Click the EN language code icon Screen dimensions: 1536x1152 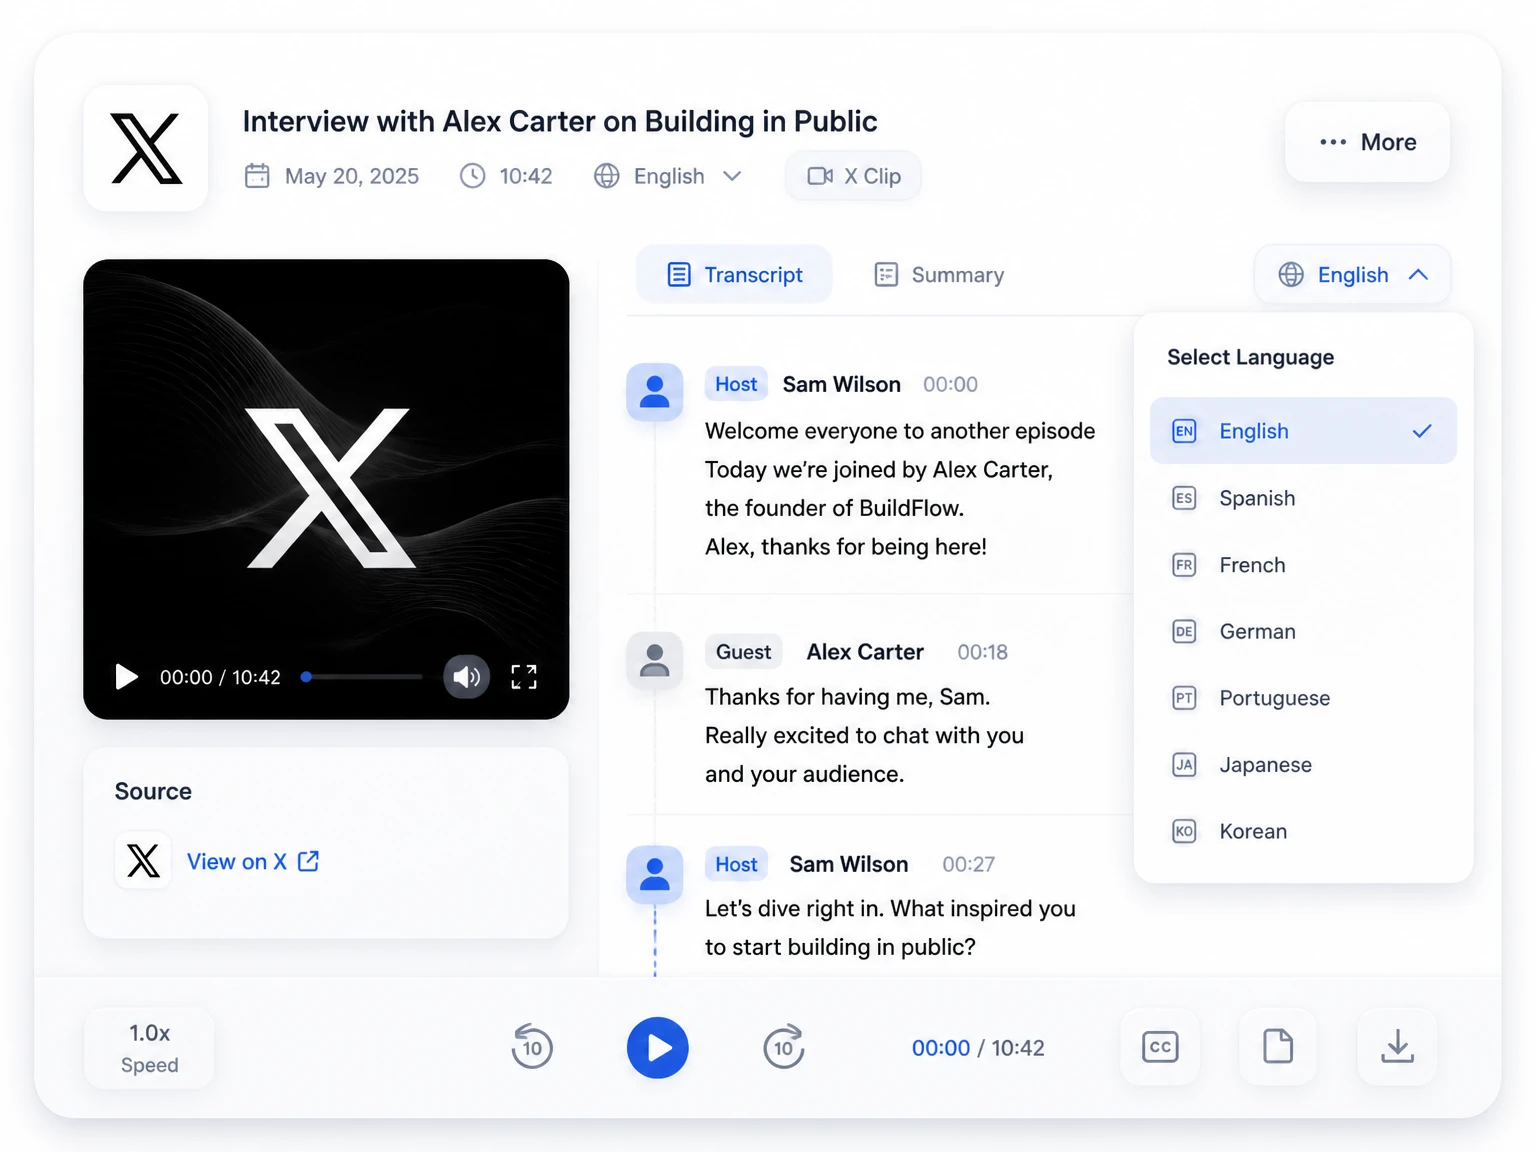[x=1184, y=431]
